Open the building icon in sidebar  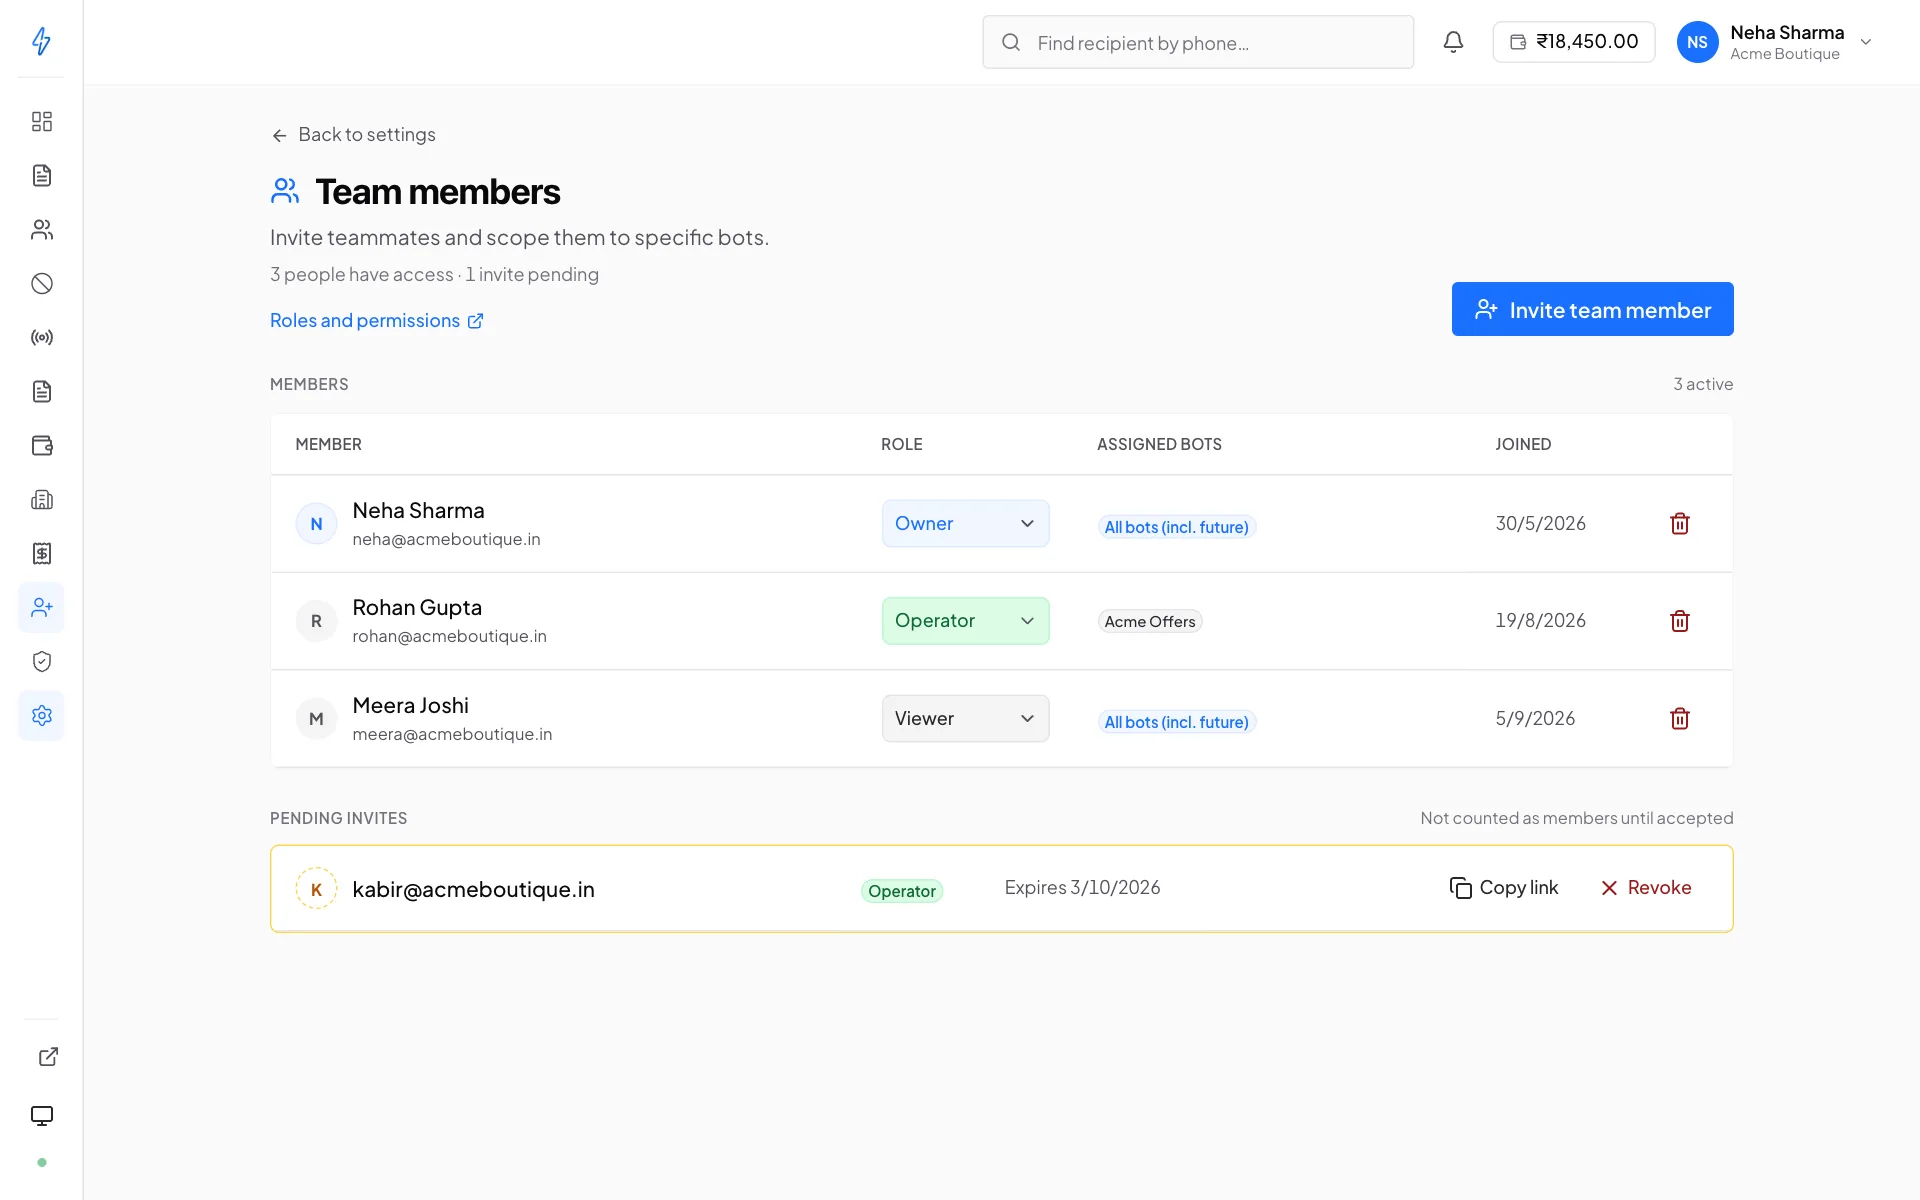tap(41, 500)
